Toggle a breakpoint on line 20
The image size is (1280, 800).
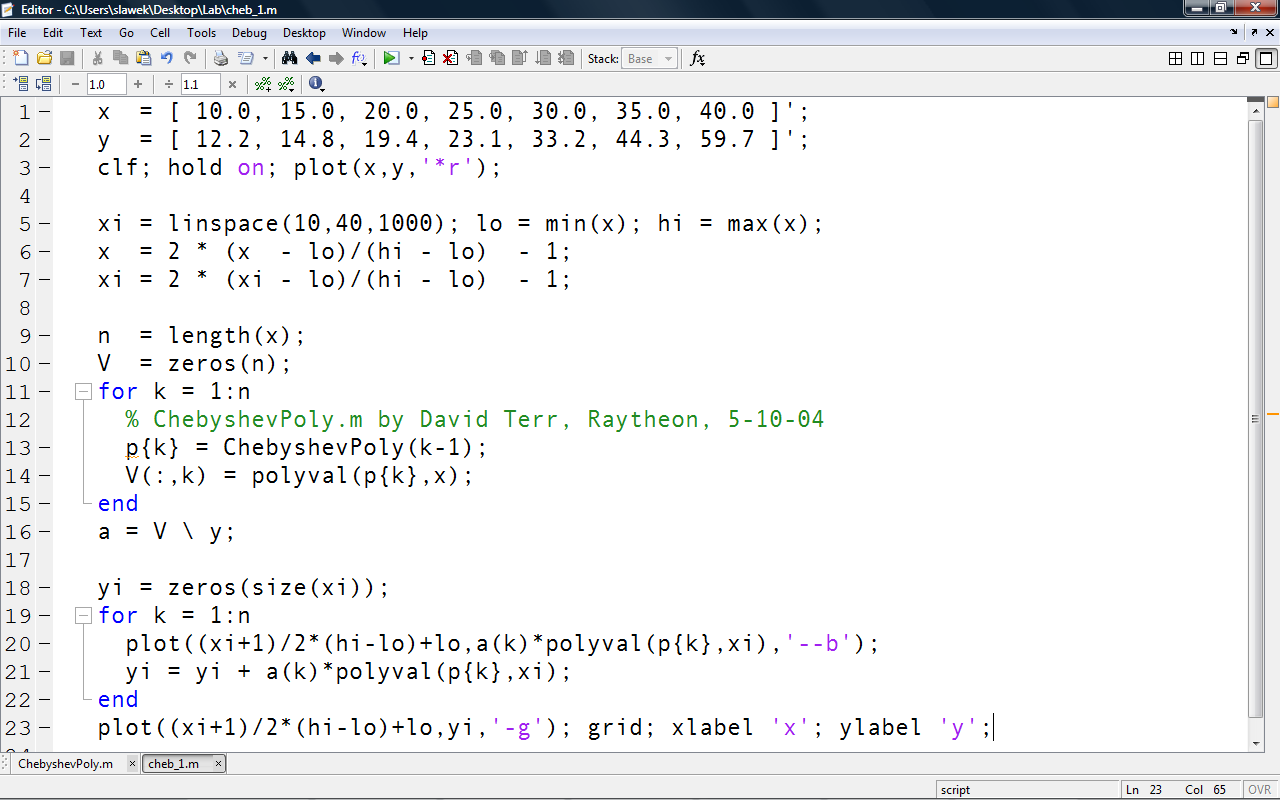(x=44, y=643)
